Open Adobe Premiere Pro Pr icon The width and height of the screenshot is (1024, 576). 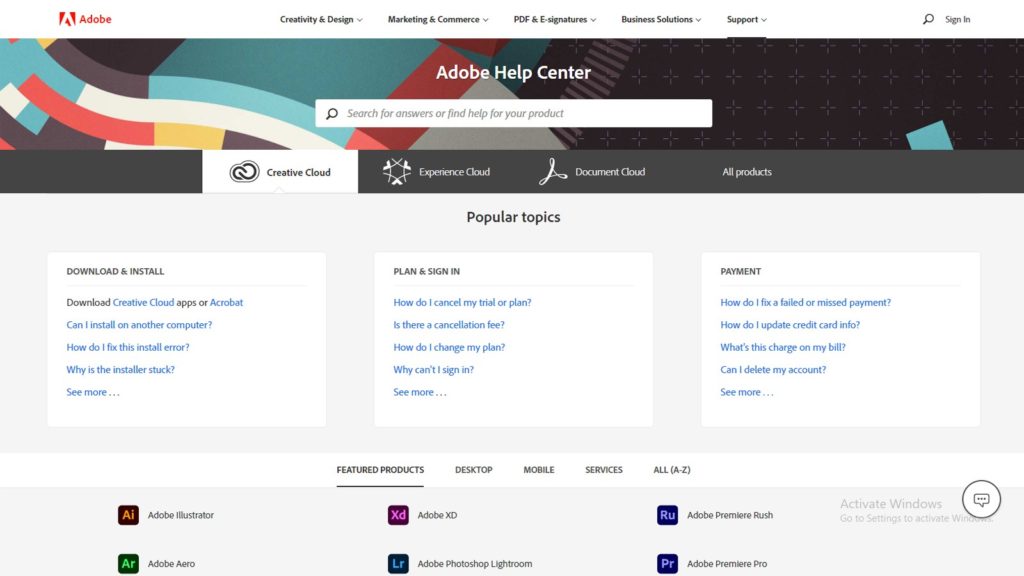point(667,564)
